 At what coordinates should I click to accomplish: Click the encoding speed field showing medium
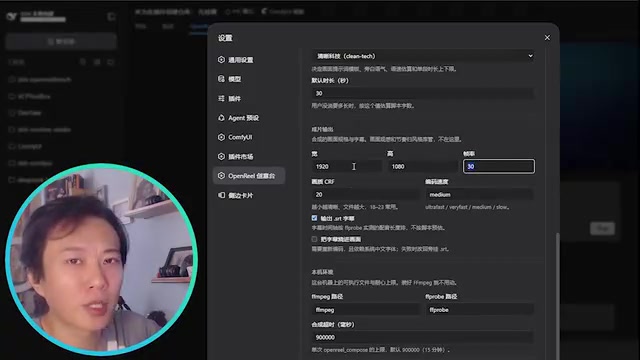(x=479, y=194)
